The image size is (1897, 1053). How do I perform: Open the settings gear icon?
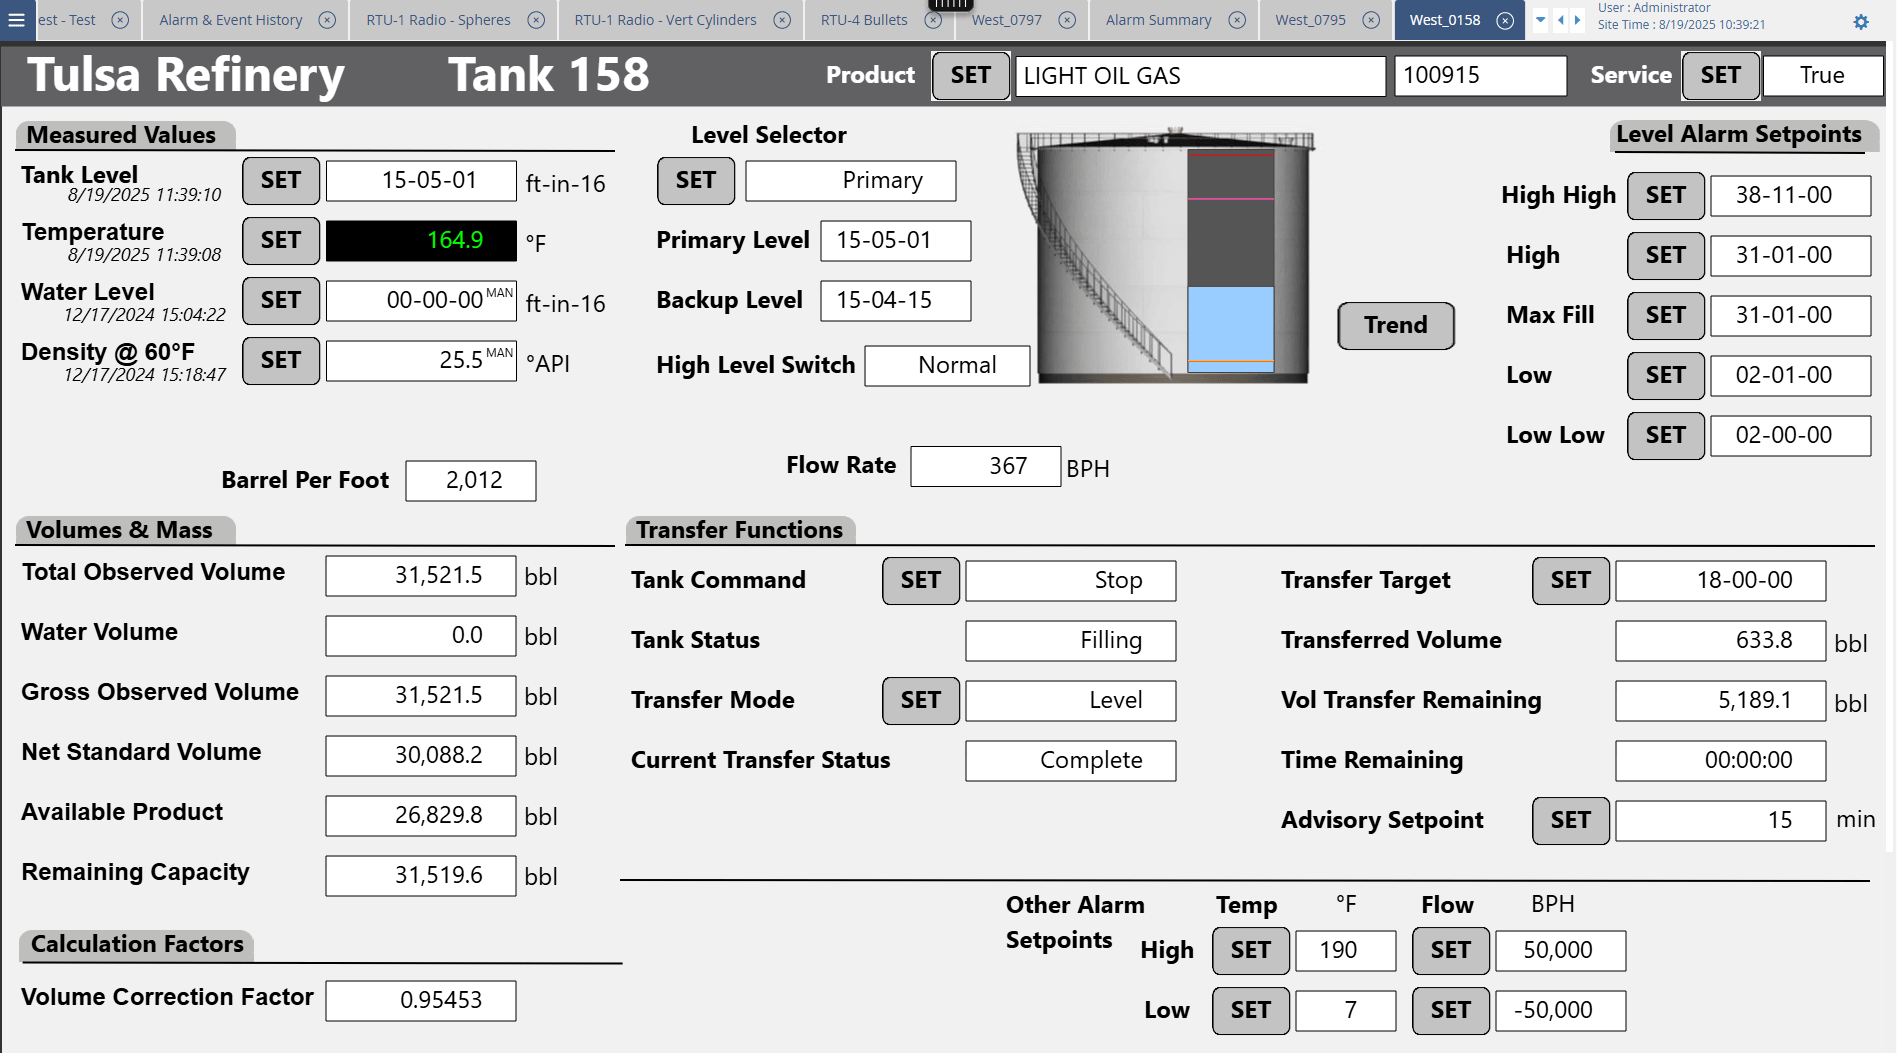coord(1861,22)
